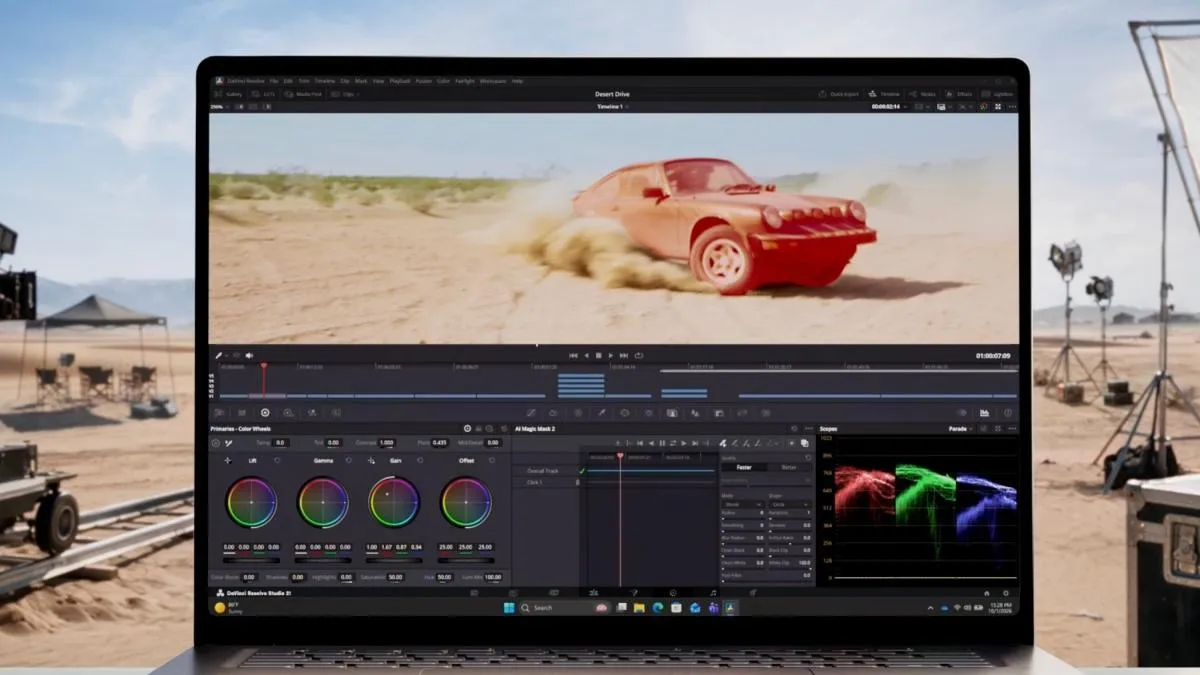Expand the Timeline 1 name dropdown
Screen dimensions: 1200x675
coord(612,106)
